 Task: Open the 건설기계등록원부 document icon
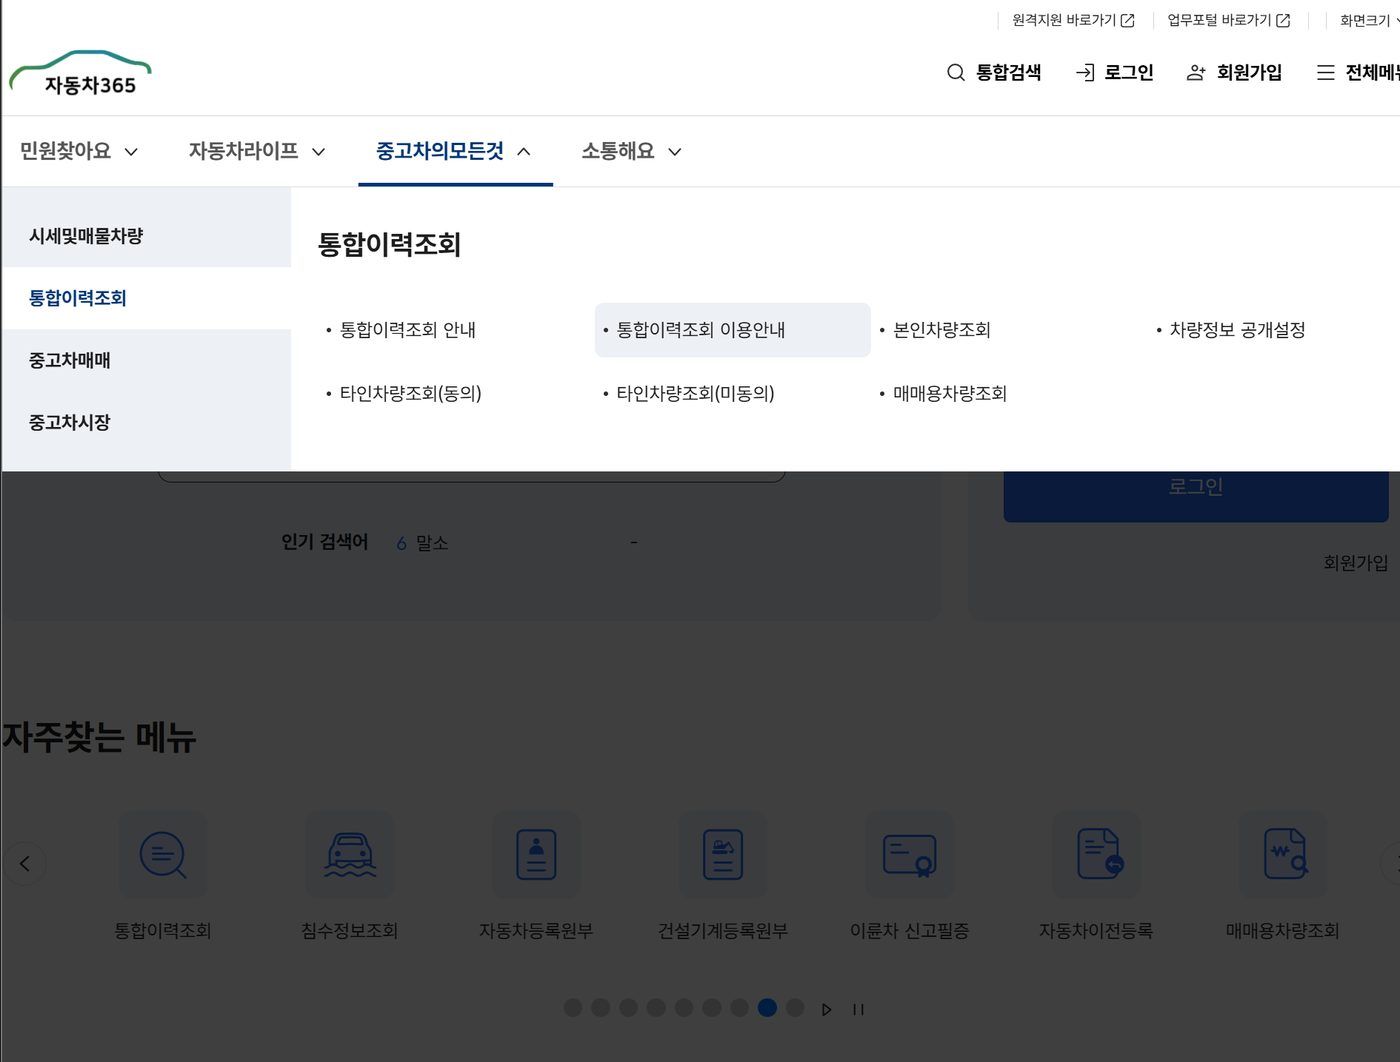pyautogui.click(x=723, y=854)
